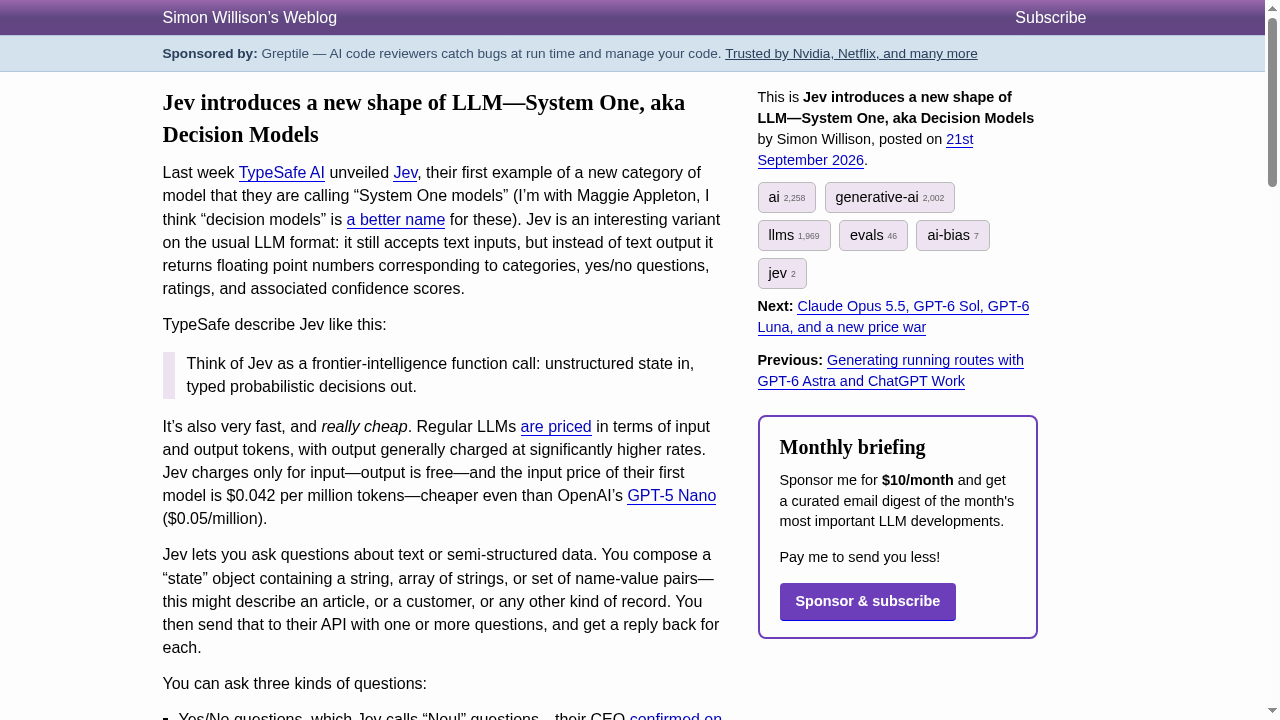
Task: Click the Sponsor & subscribe button
Action: [868, 602]
